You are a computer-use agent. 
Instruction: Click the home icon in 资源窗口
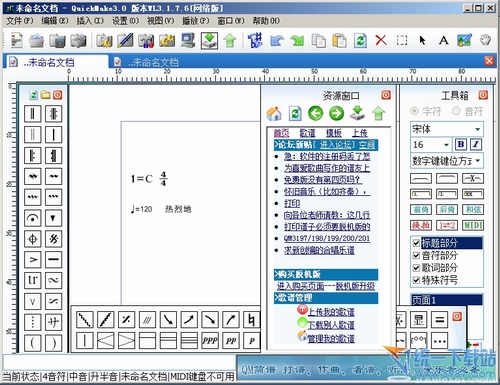[274, 113]
